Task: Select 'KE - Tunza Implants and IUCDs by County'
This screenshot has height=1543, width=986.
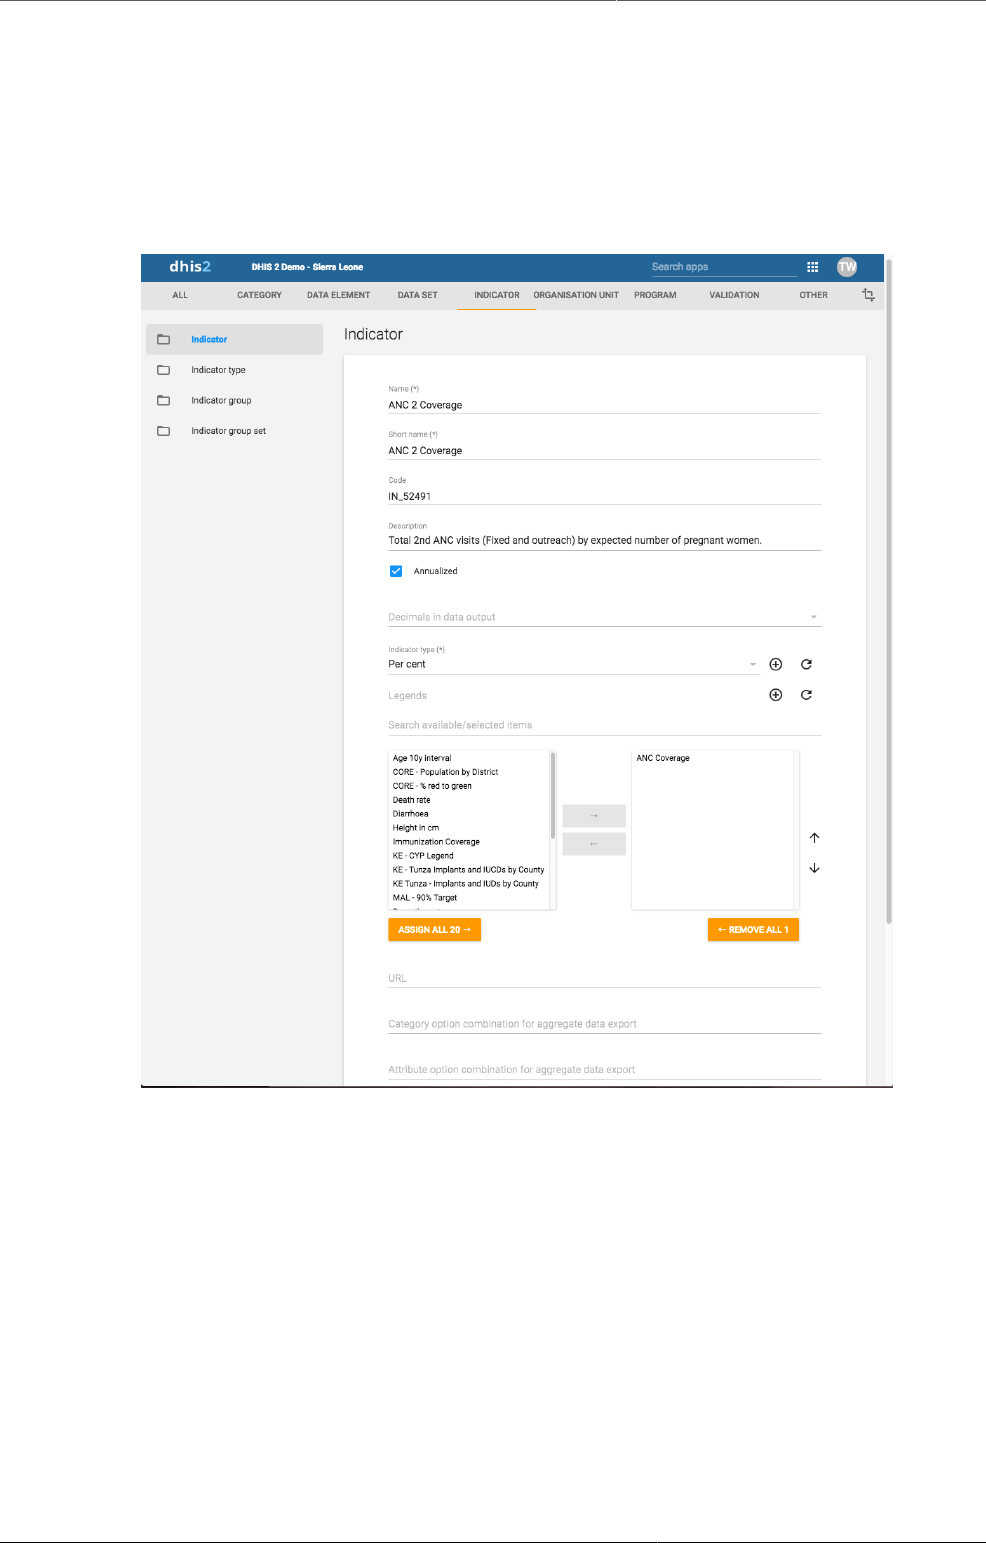Action: 468,870
